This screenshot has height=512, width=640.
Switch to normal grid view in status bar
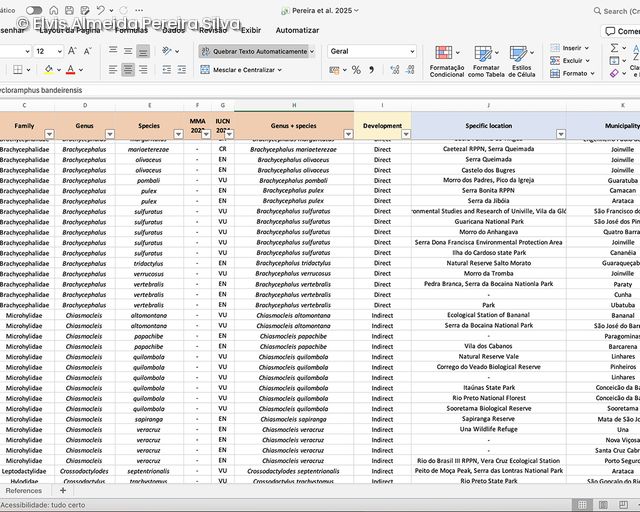pos(584,505)
